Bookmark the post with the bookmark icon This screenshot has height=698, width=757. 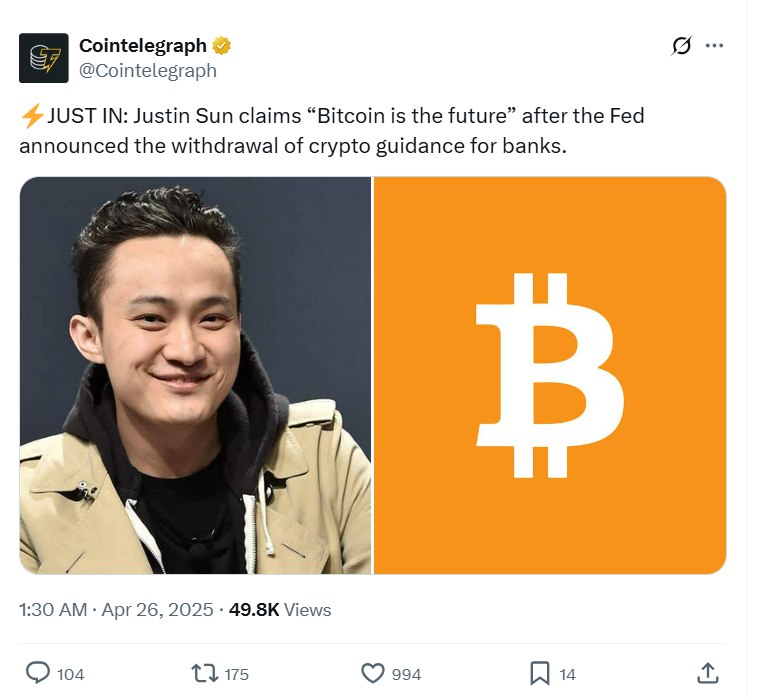(540, 673)
